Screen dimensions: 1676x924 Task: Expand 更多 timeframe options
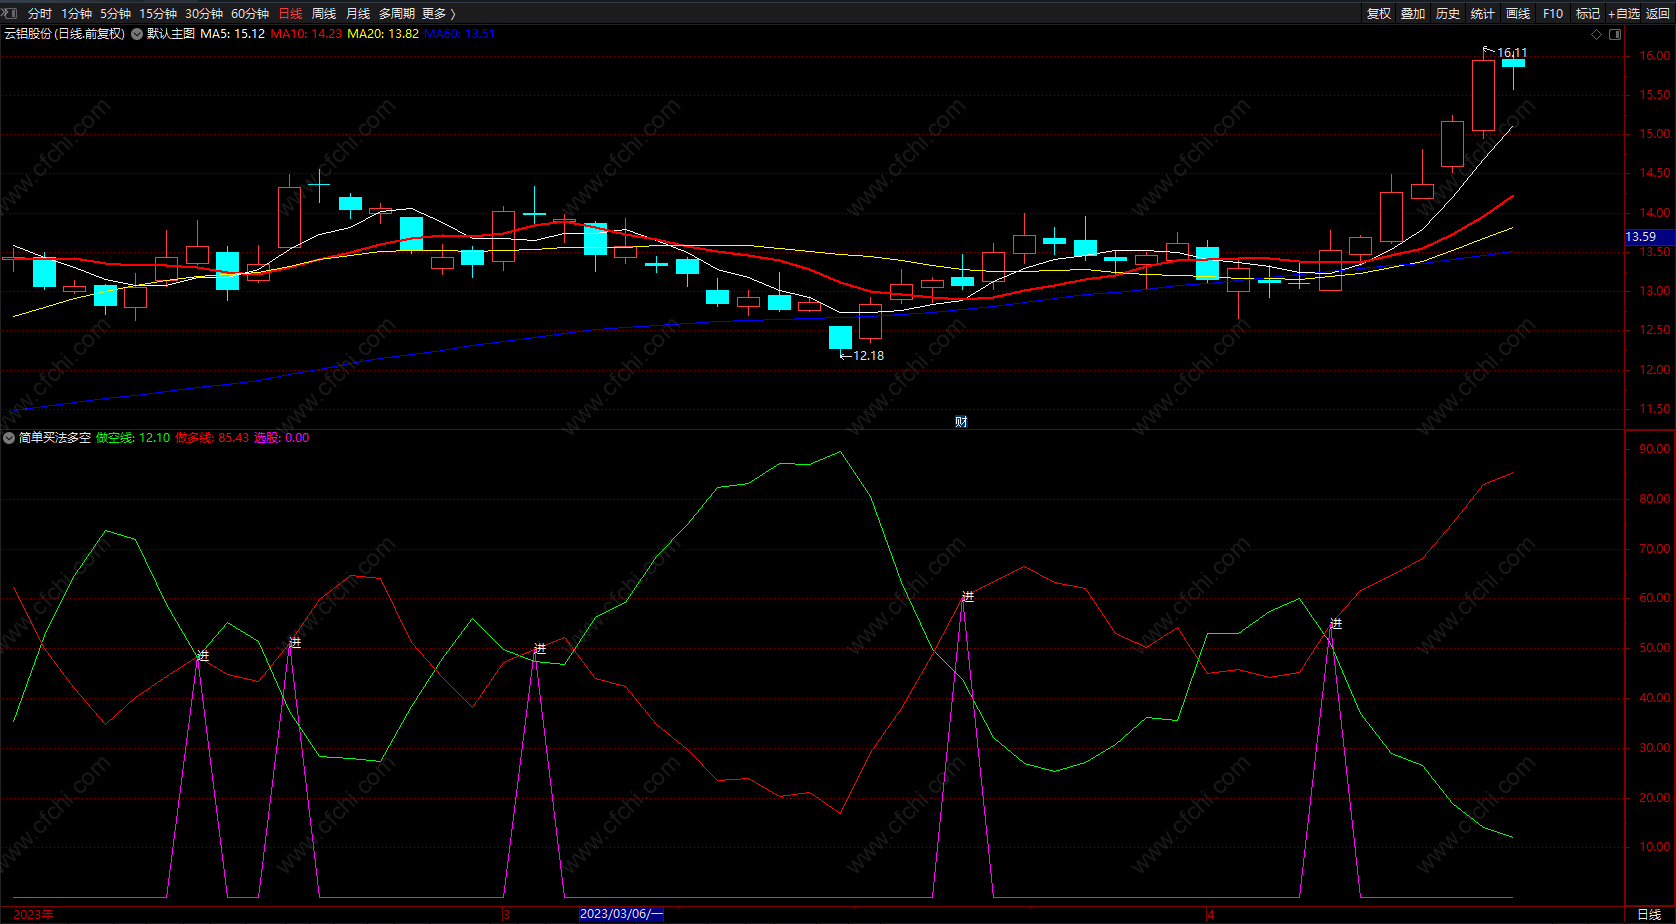coord(438,13)
